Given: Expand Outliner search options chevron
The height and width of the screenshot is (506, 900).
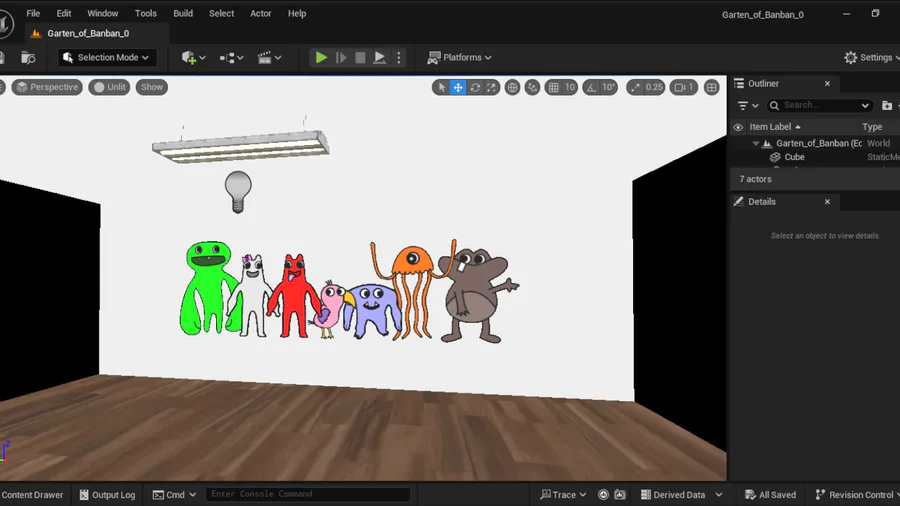Looking at the screenshot, I should [x=865, y=106].
